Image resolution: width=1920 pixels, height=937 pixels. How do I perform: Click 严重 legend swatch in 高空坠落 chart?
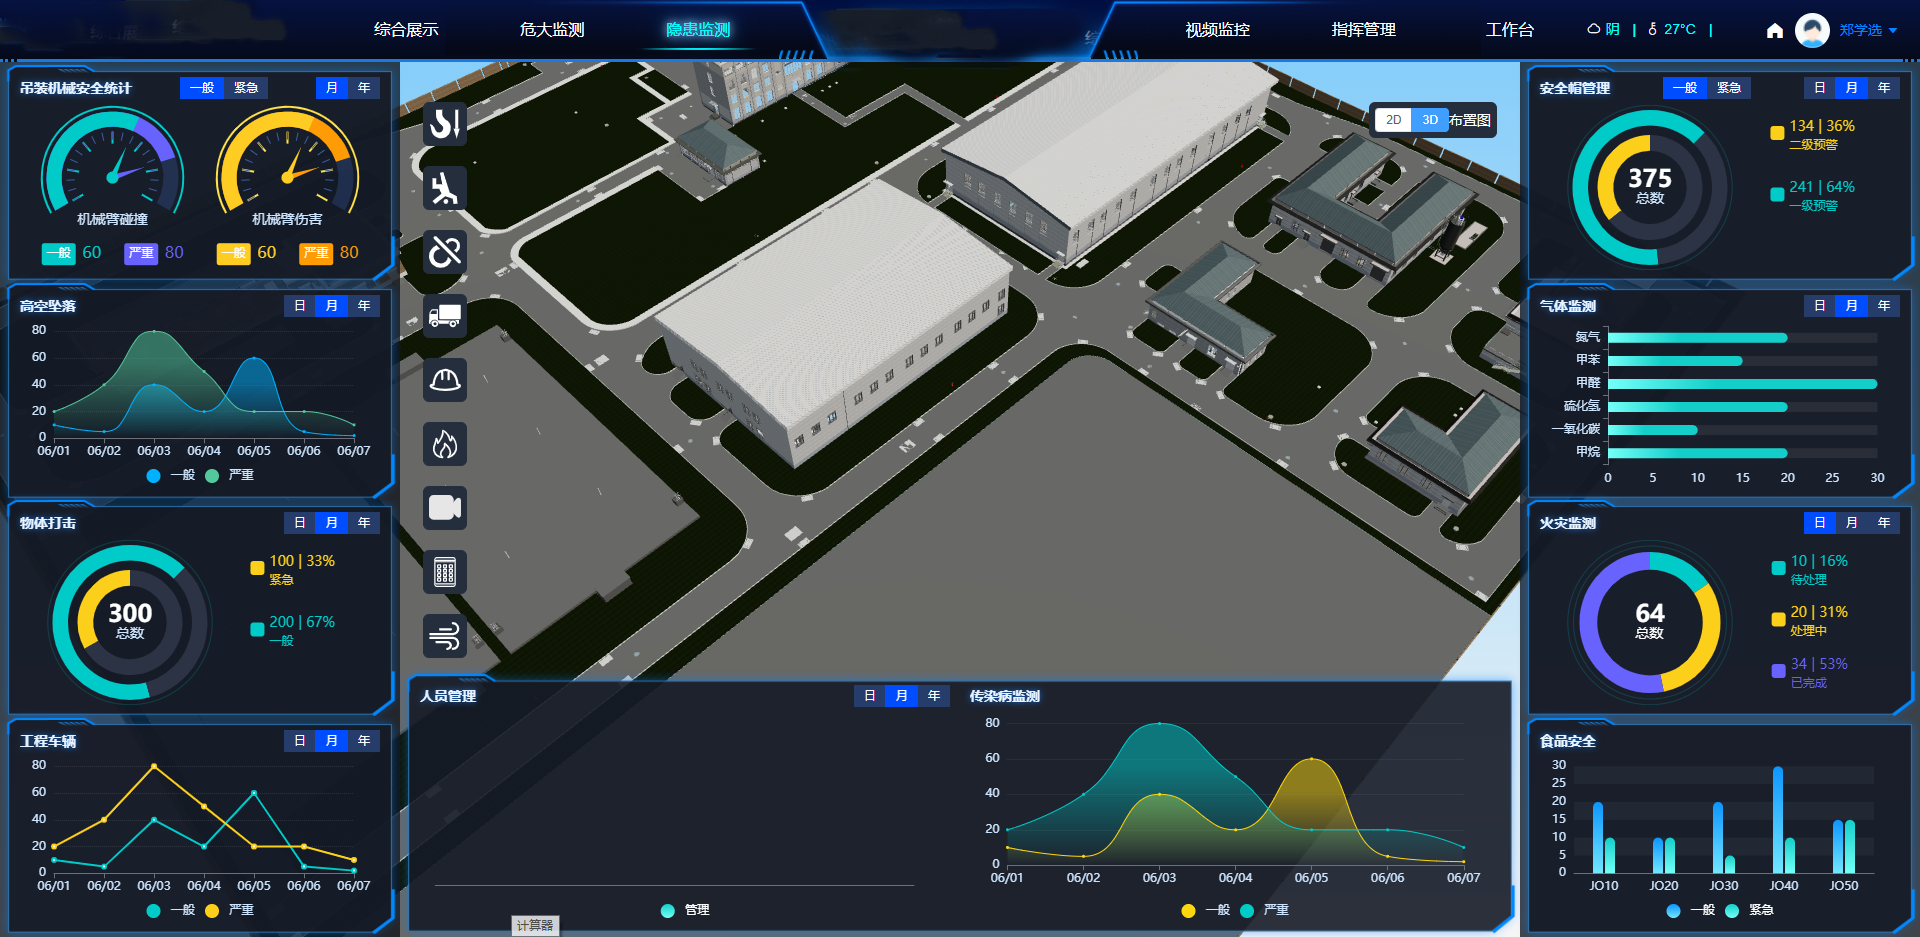click(212, 476)
